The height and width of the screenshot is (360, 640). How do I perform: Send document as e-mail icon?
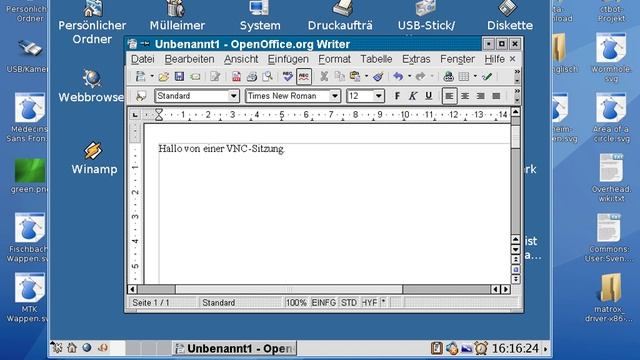tap(195, 77)
